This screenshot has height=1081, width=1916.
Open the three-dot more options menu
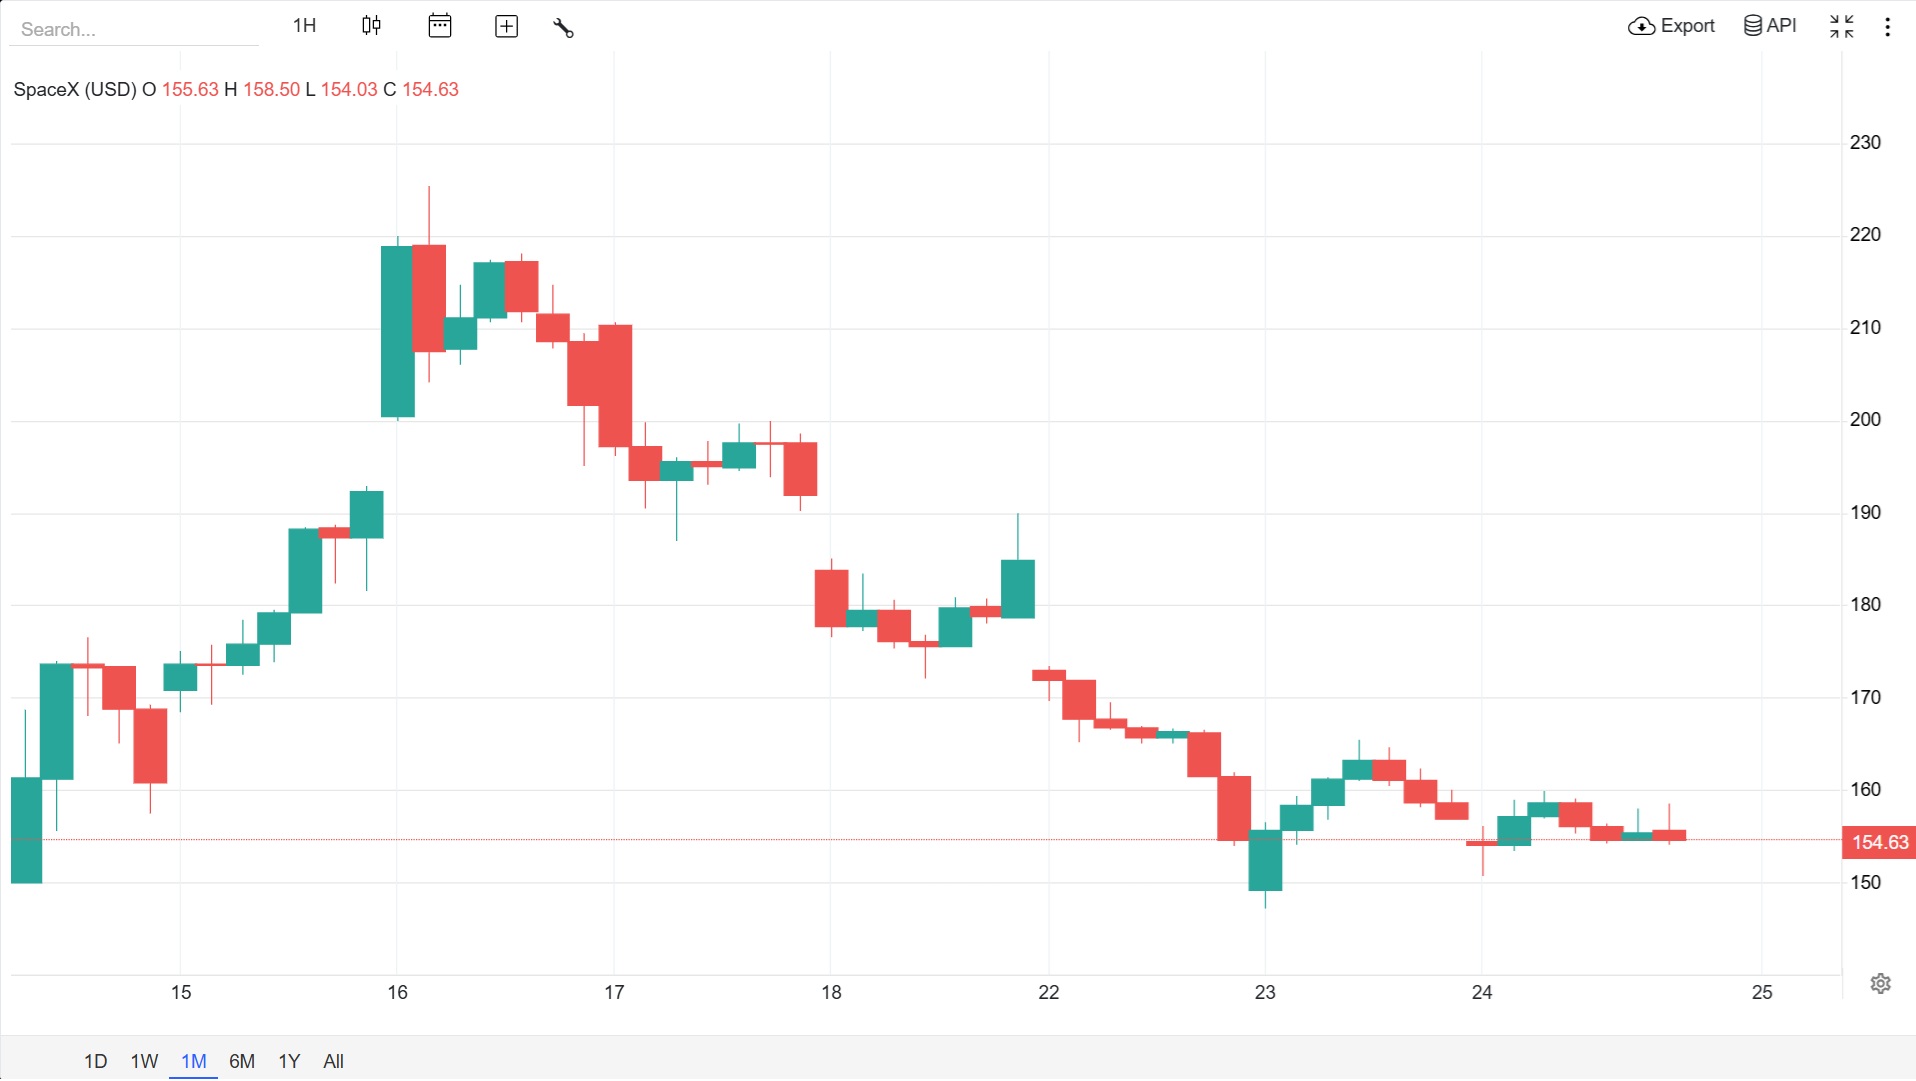point(1887,27)
